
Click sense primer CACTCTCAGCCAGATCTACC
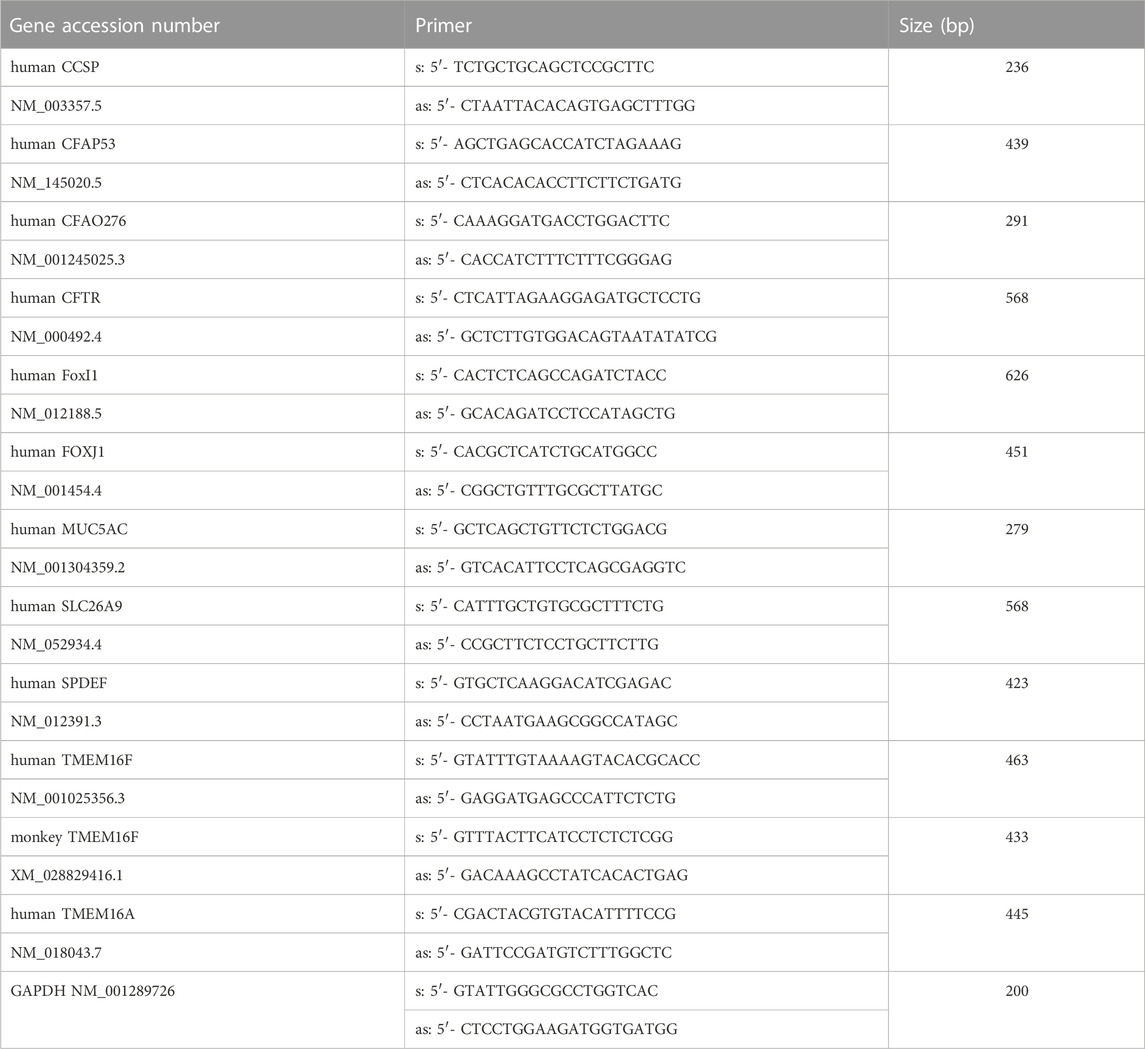(x=560, y=375)
